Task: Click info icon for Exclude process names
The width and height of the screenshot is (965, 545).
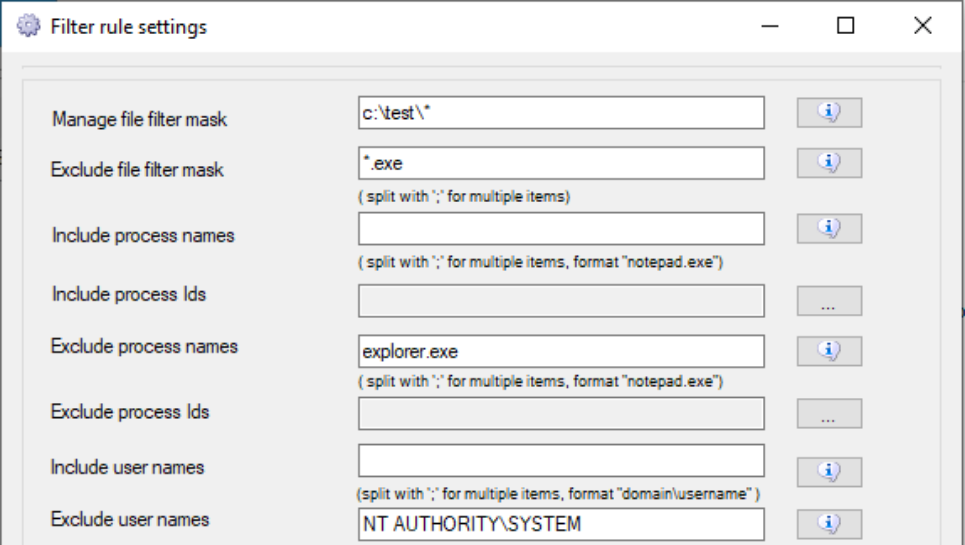Action: [829, 351]
